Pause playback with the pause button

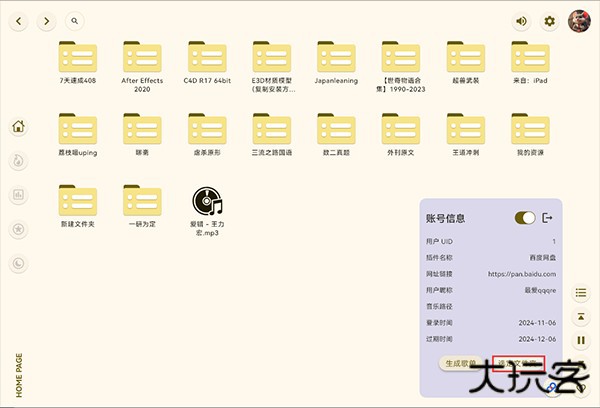[580, 341]
